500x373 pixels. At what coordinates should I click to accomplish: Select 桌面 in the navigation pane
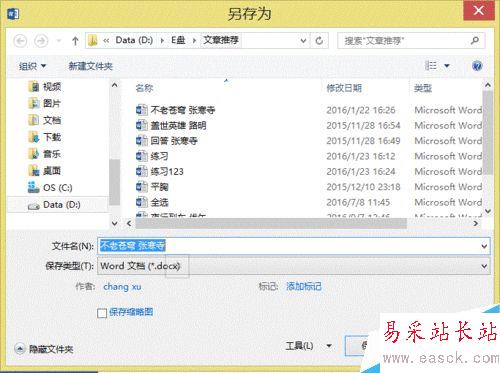click(45, 171)
